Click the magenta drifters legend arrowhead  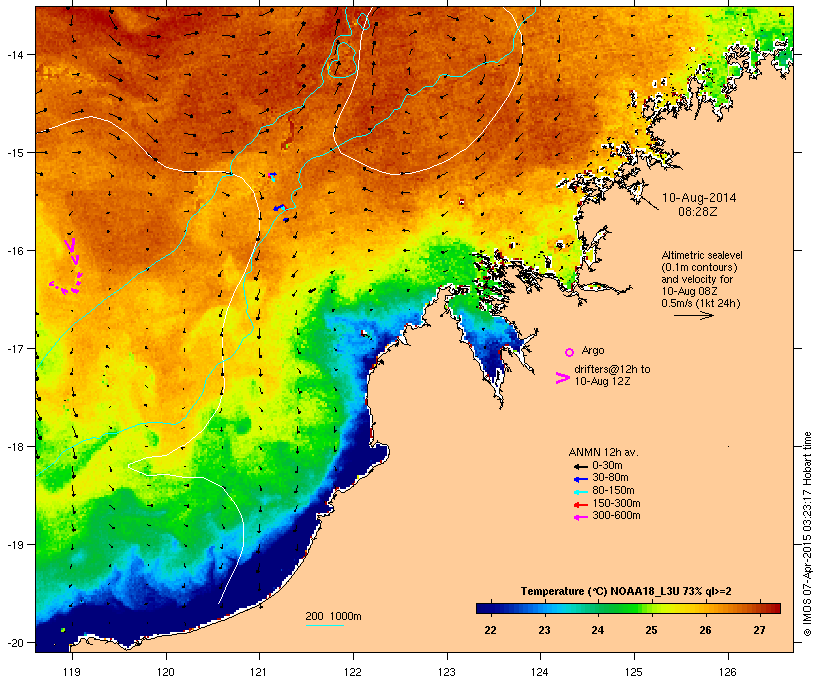click(x=562, y=378)
